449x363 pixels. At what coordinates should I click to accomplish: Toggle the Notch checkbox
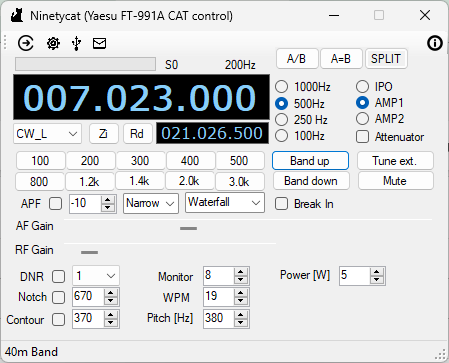click(58, 297)
